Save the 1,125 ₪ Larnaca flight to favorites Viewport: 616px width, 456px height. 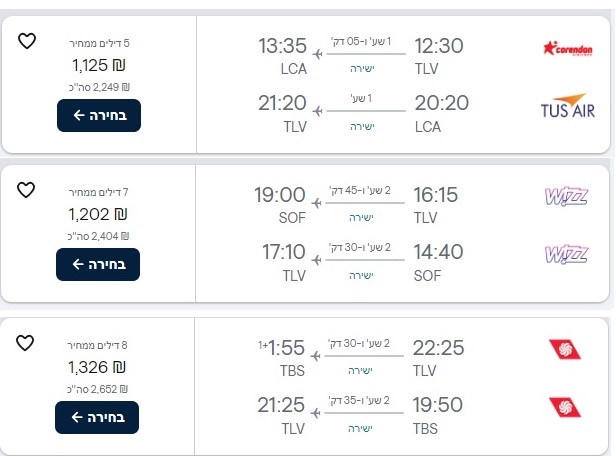tap(27, 42)
